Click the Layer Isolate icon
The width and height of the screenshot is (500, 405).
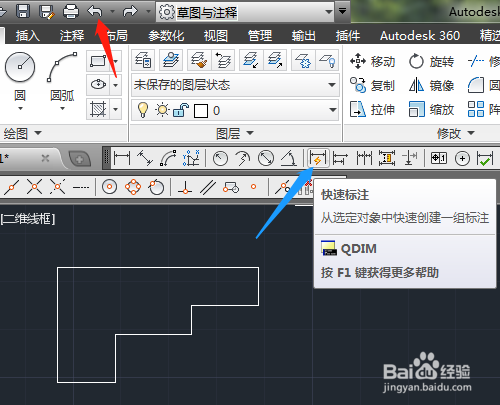coord(251,60)
